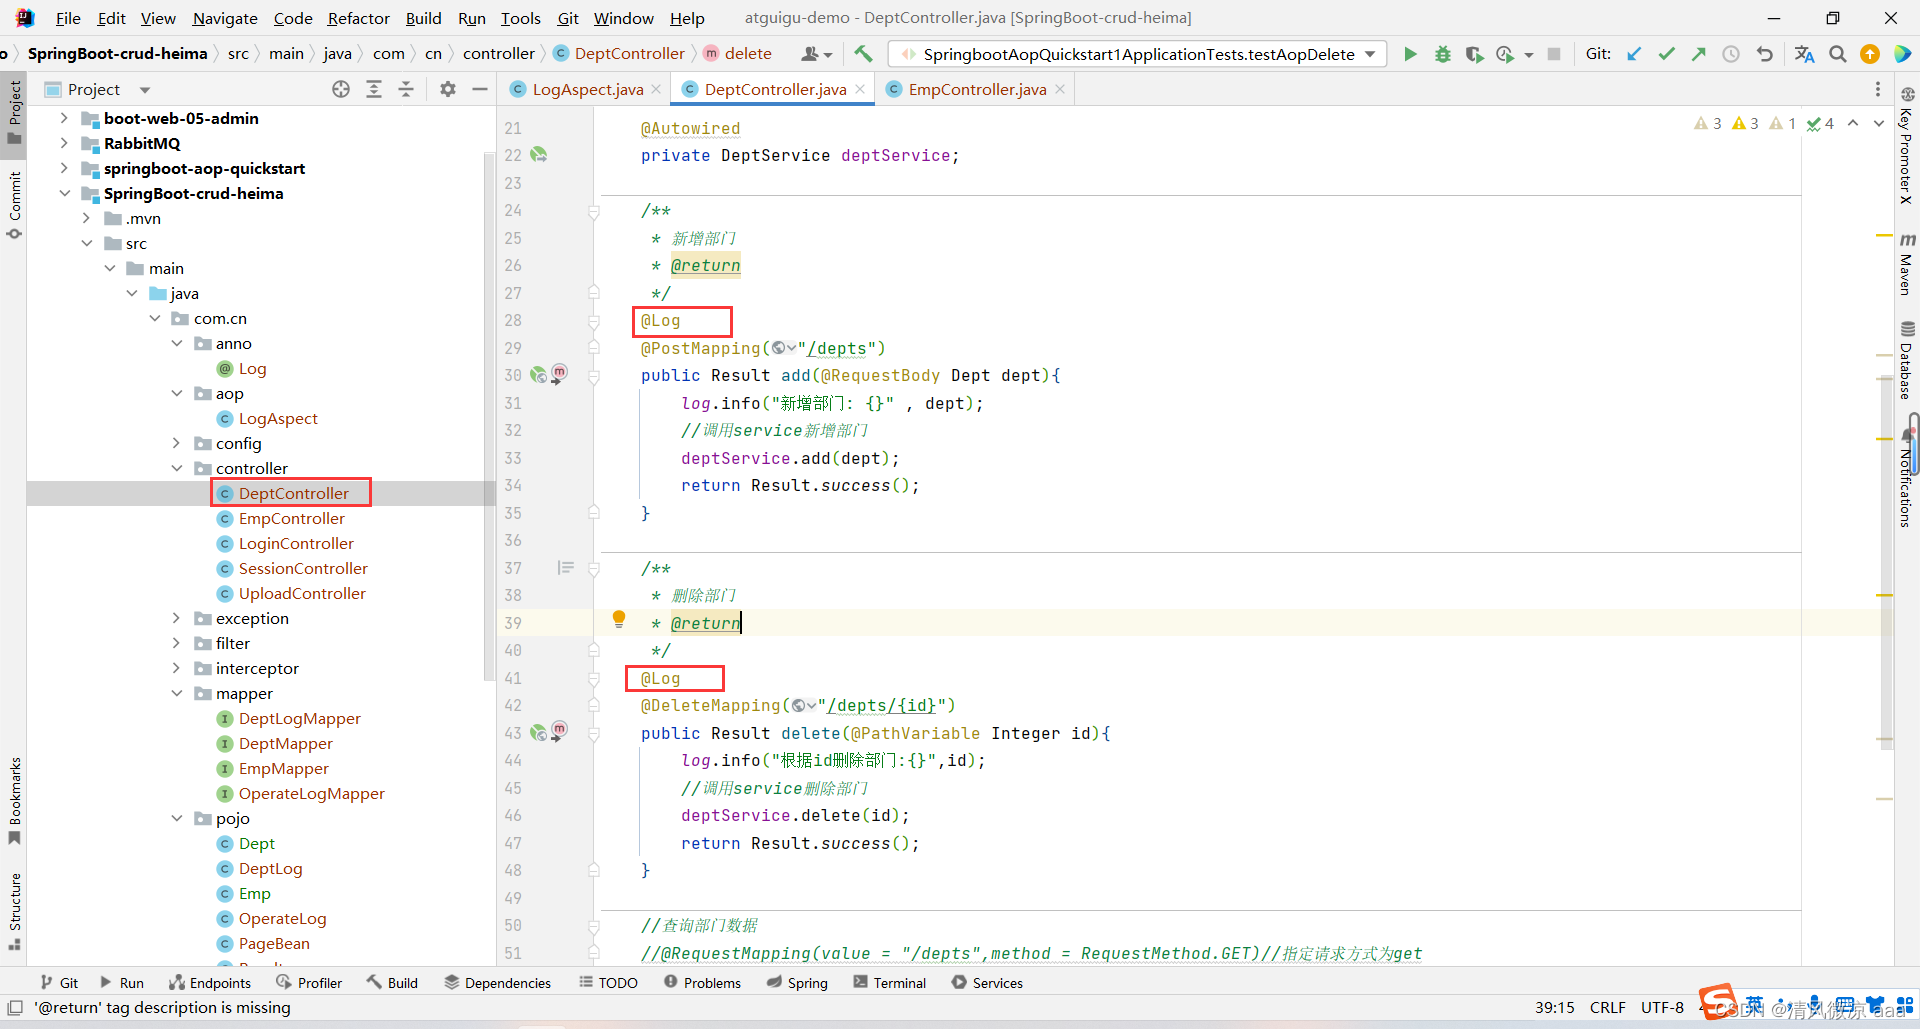Open Project view type dropdown
The height and width of the screenshot is (1029, 1920).
pos(145,90)
